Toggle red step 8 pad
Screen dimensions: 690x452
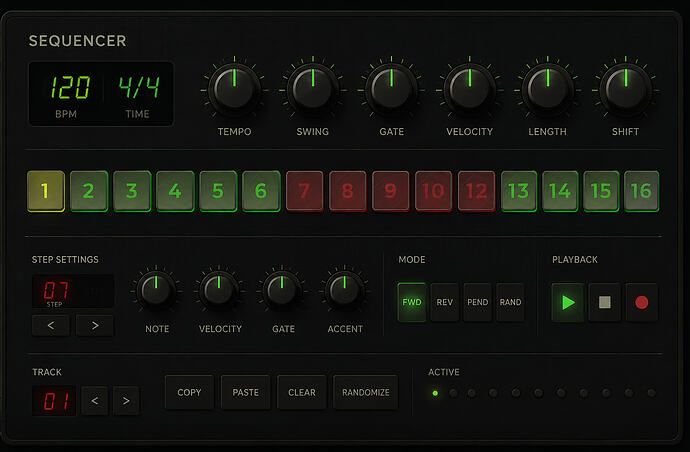coord(348,191)
